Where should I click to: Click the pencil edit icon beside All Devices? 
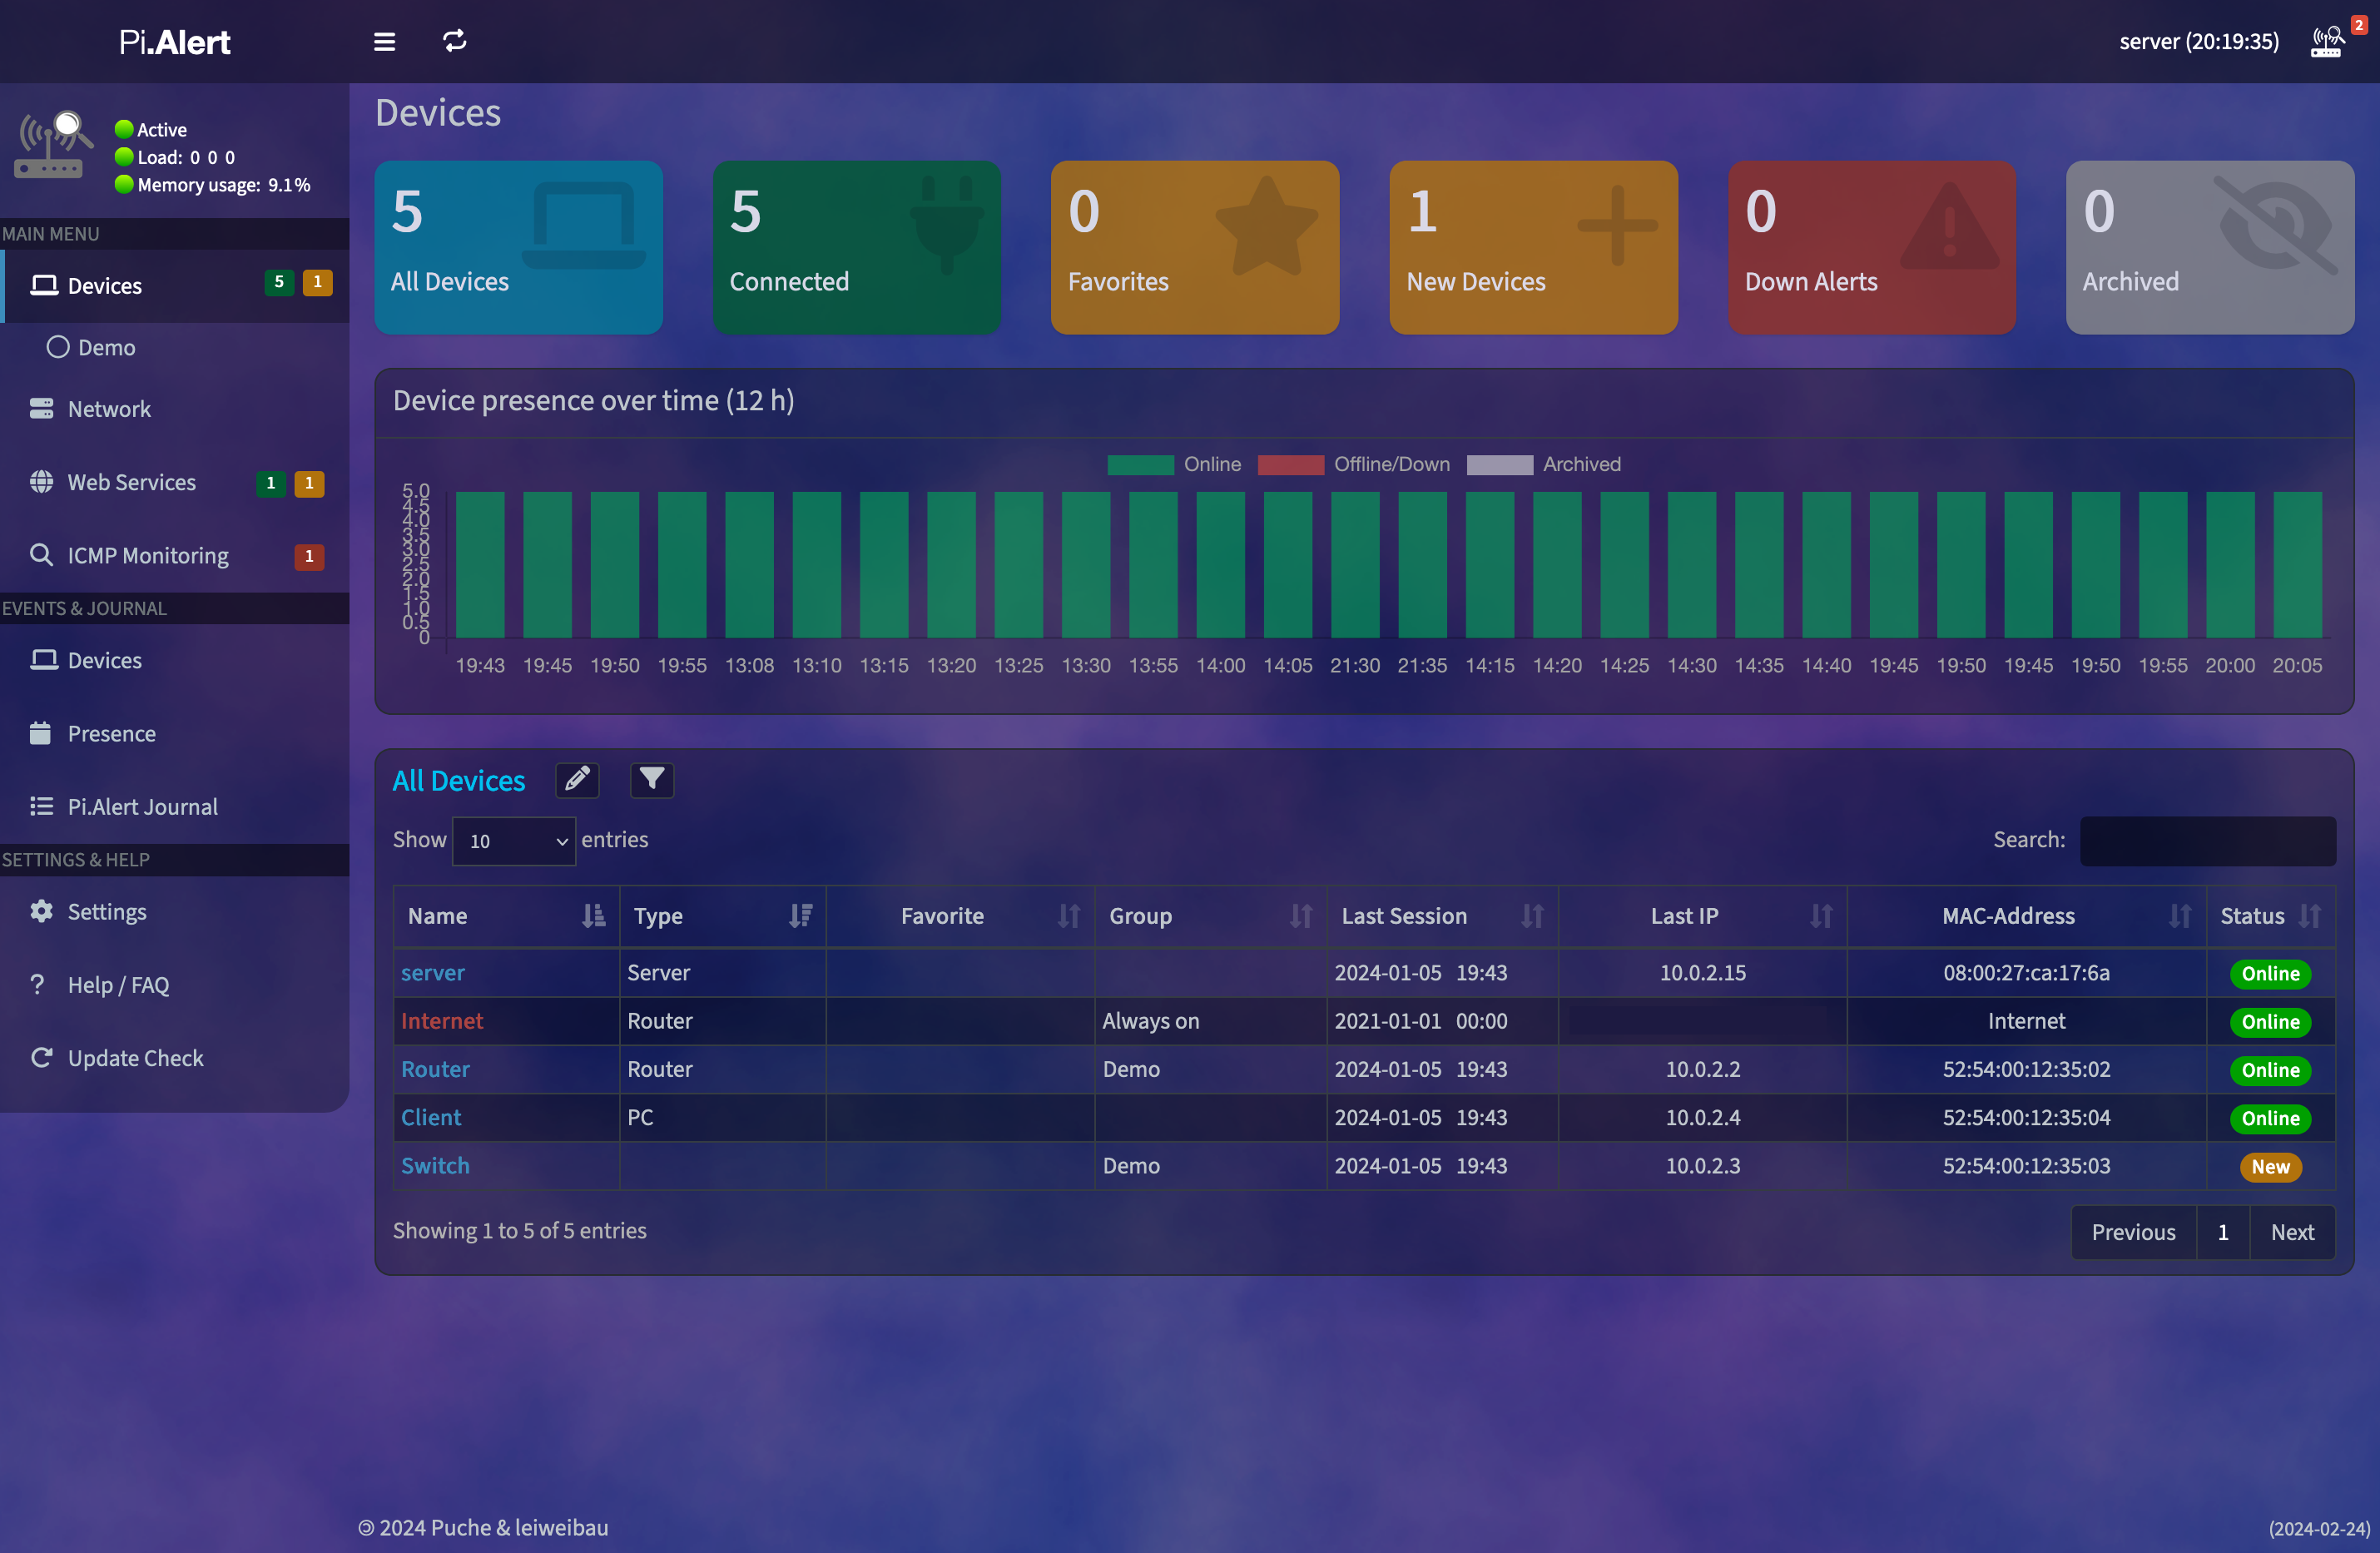tap(577, 780)
